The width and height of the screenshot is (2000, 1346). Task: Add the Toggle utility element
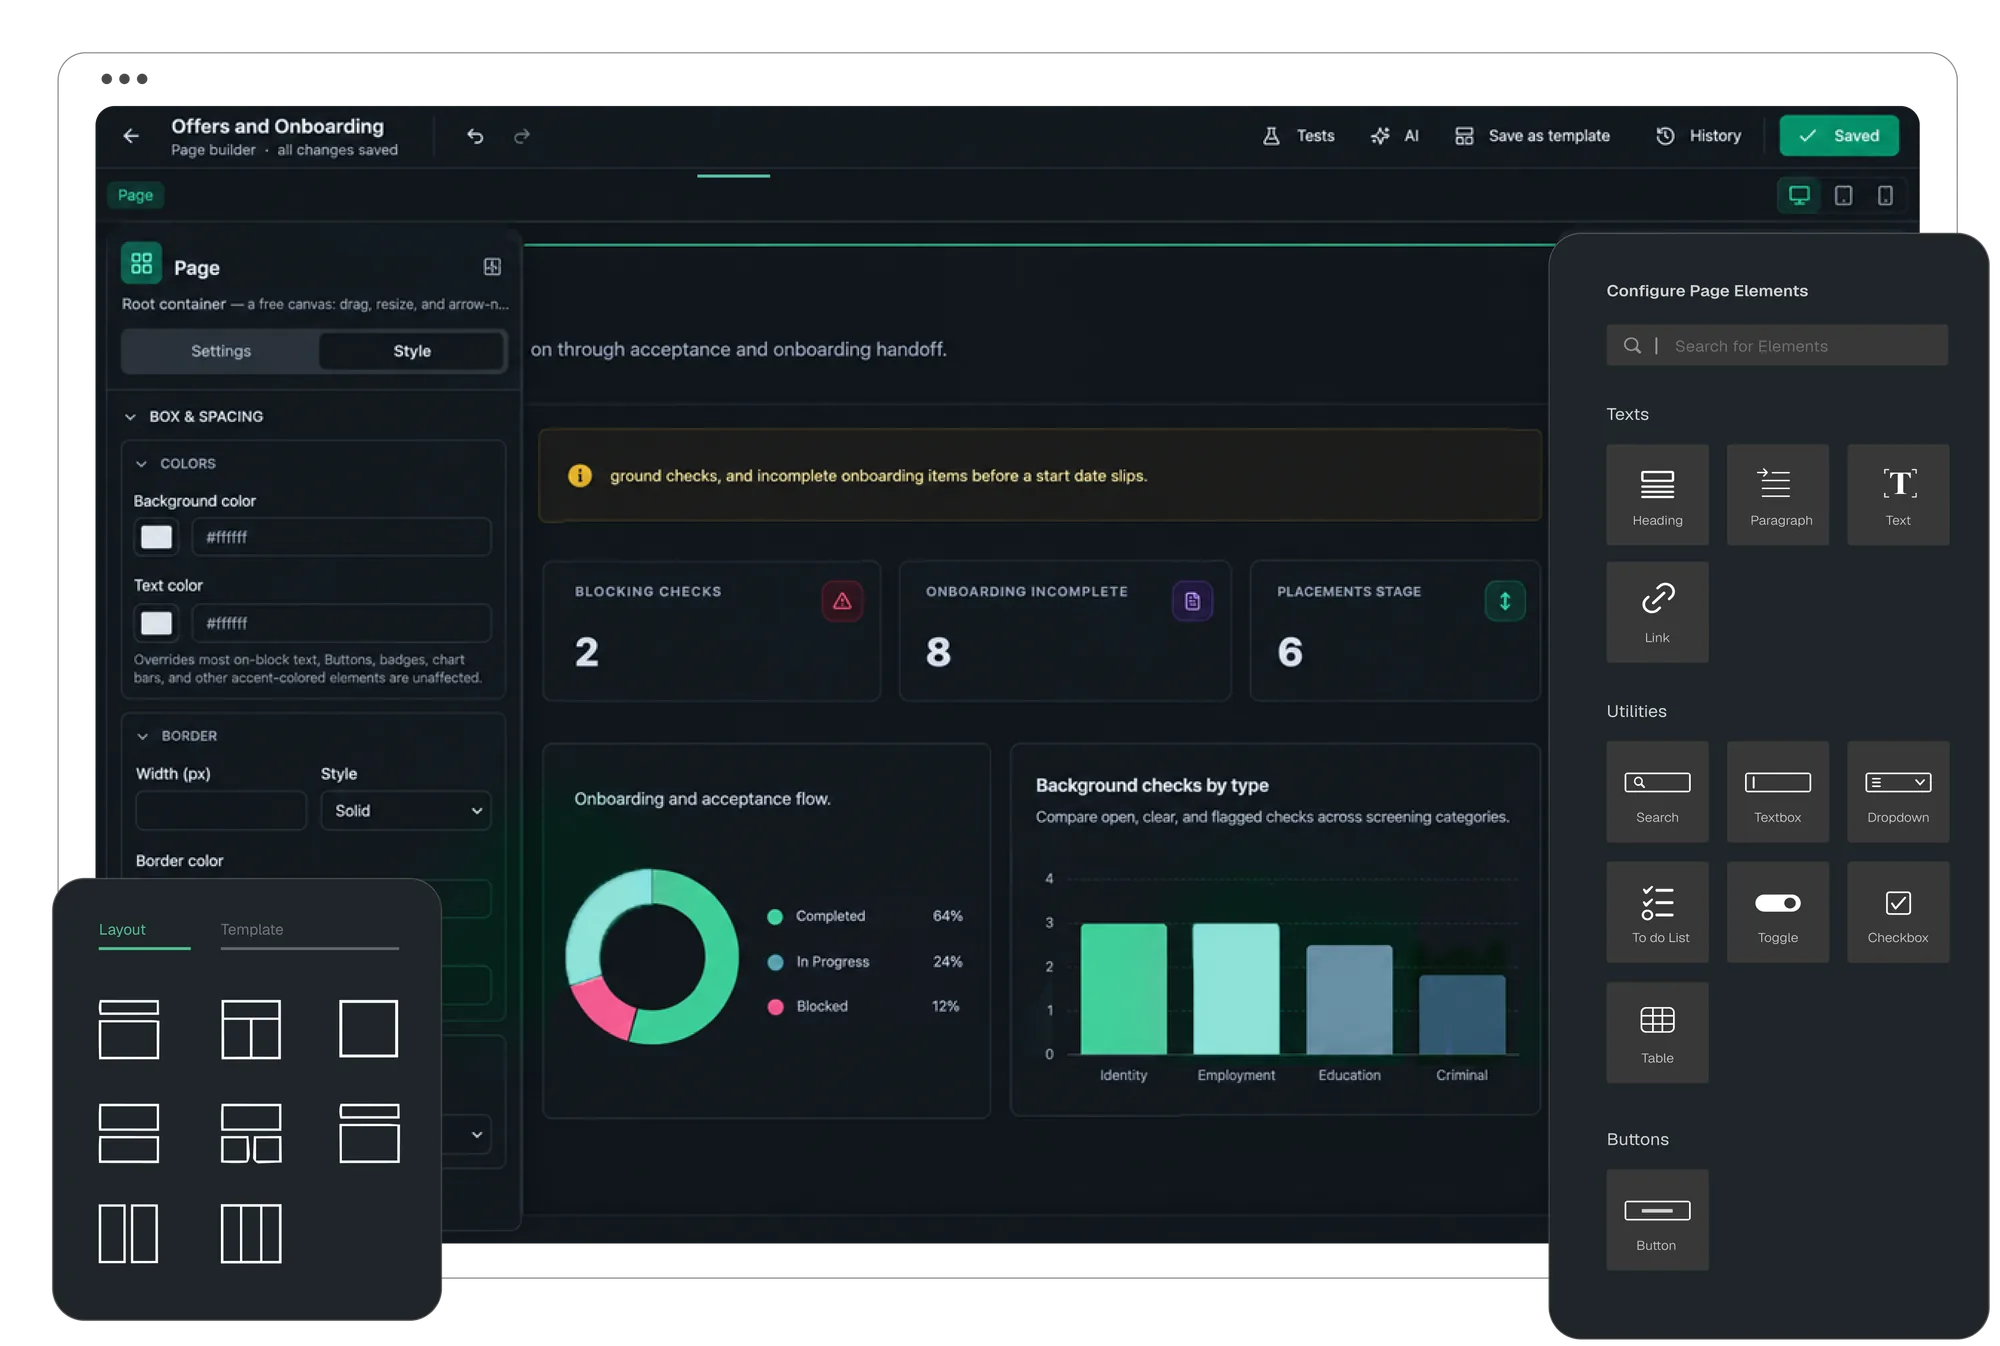(1777, 912)
